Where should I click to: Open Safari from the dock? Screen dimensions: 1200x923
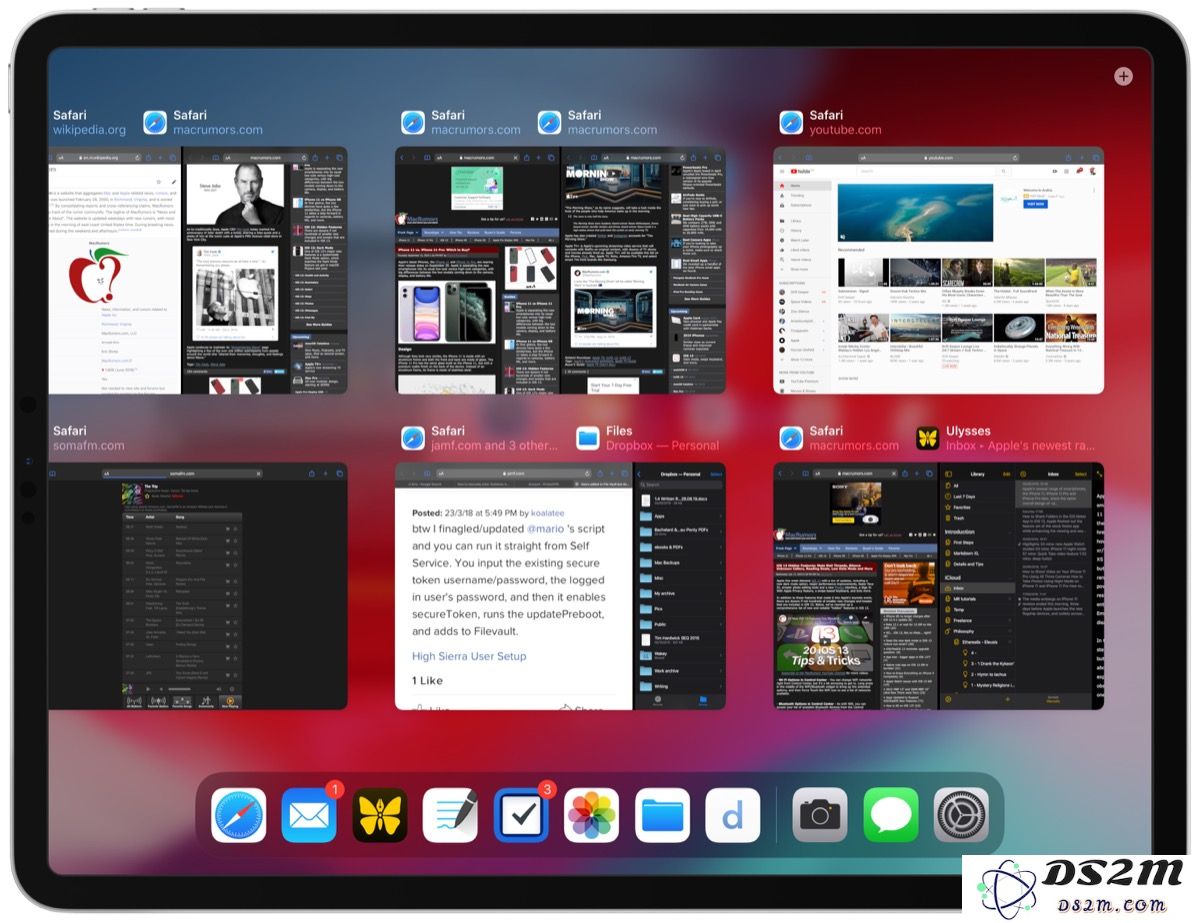[x=239, y=815]
